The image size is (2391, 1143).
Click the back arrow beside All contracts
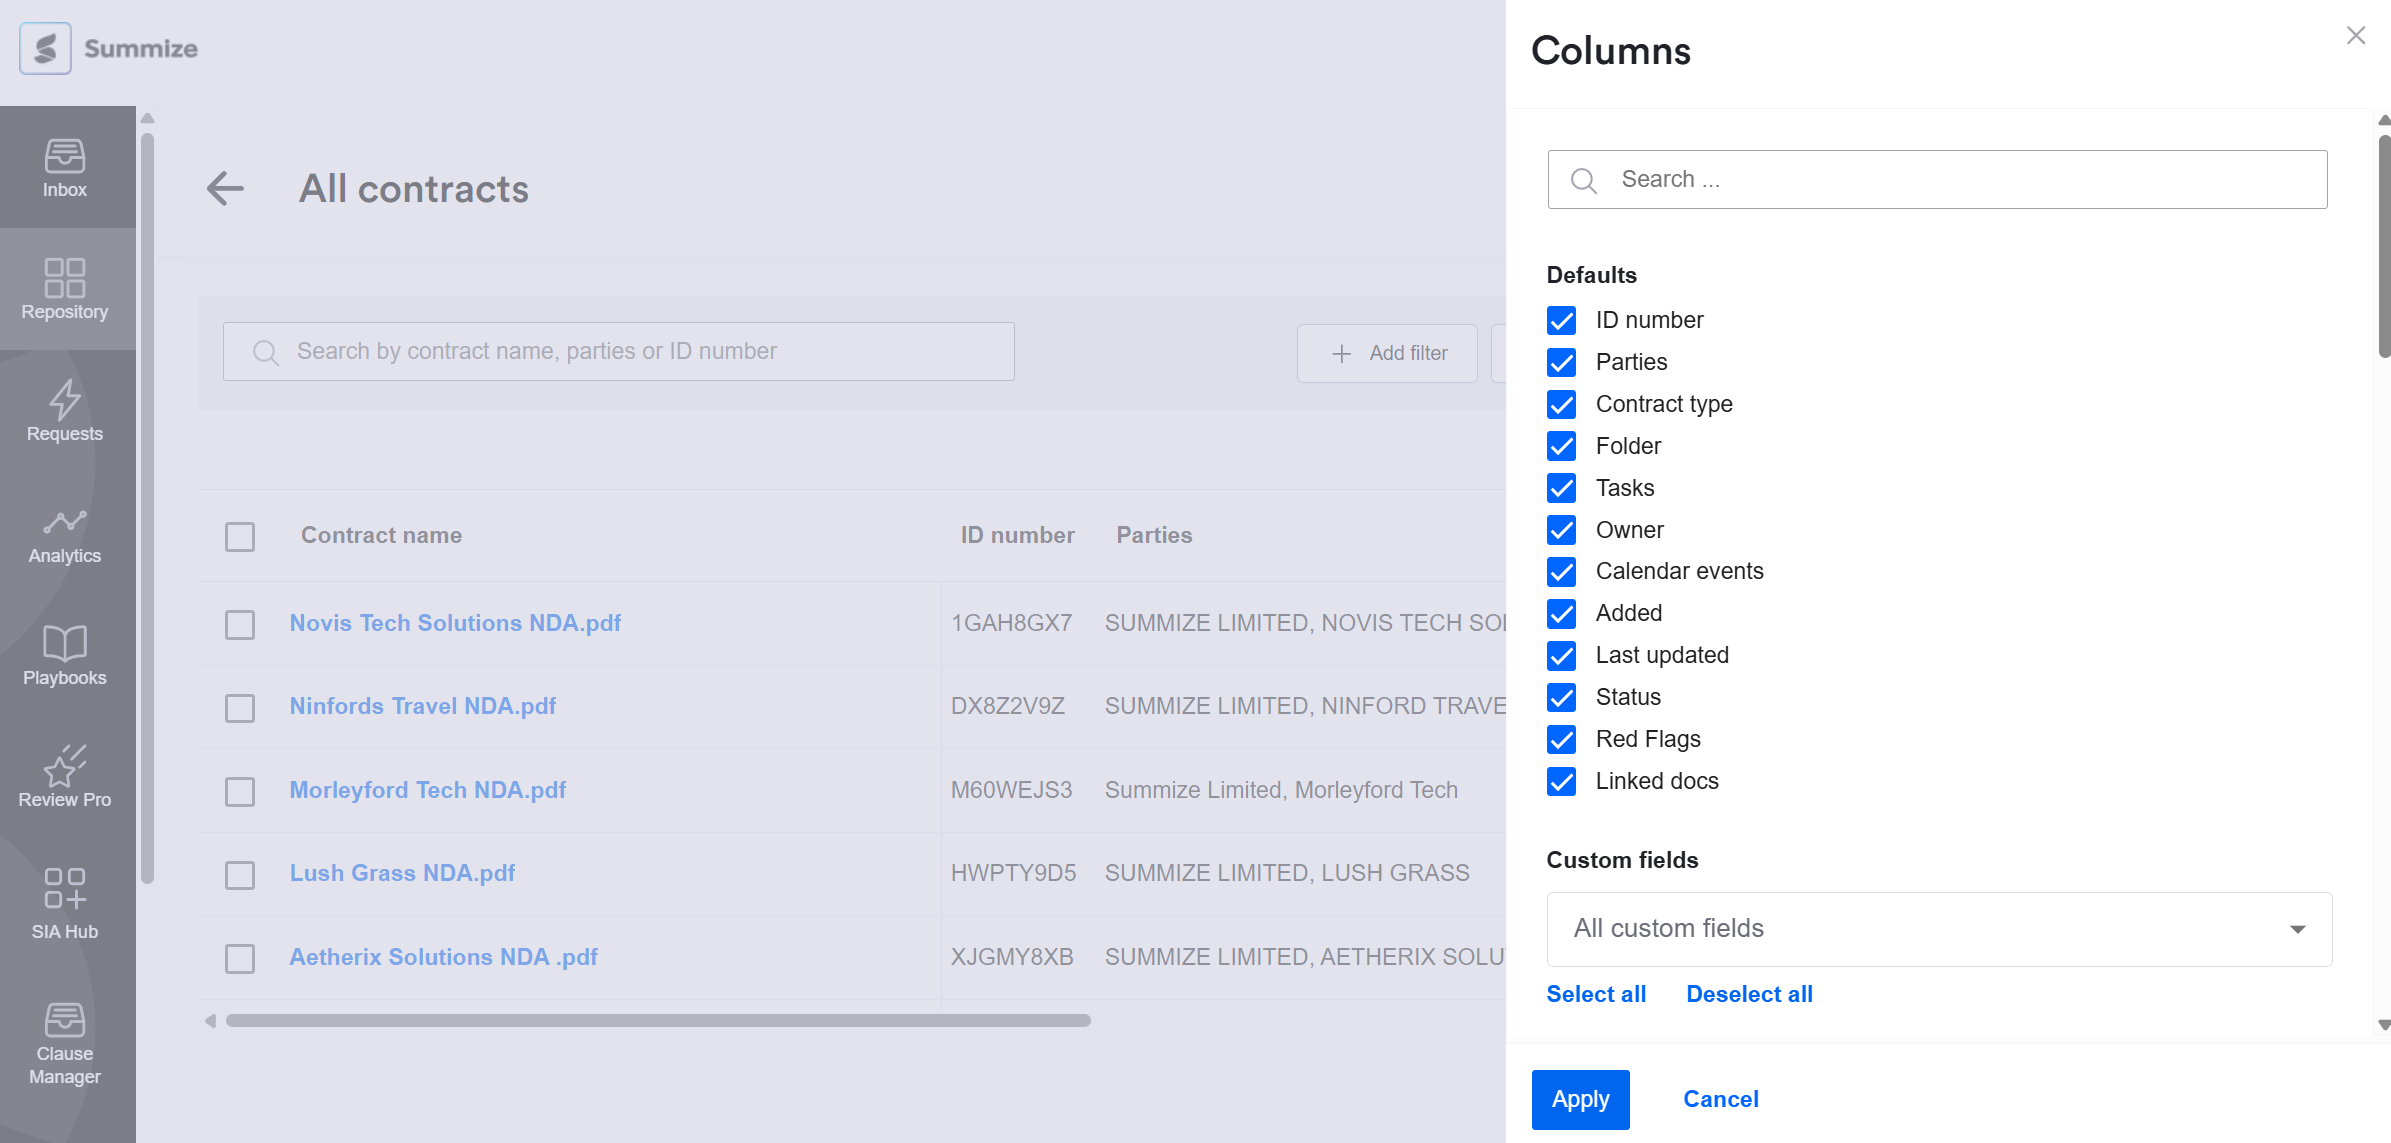[x=225, y=188]
